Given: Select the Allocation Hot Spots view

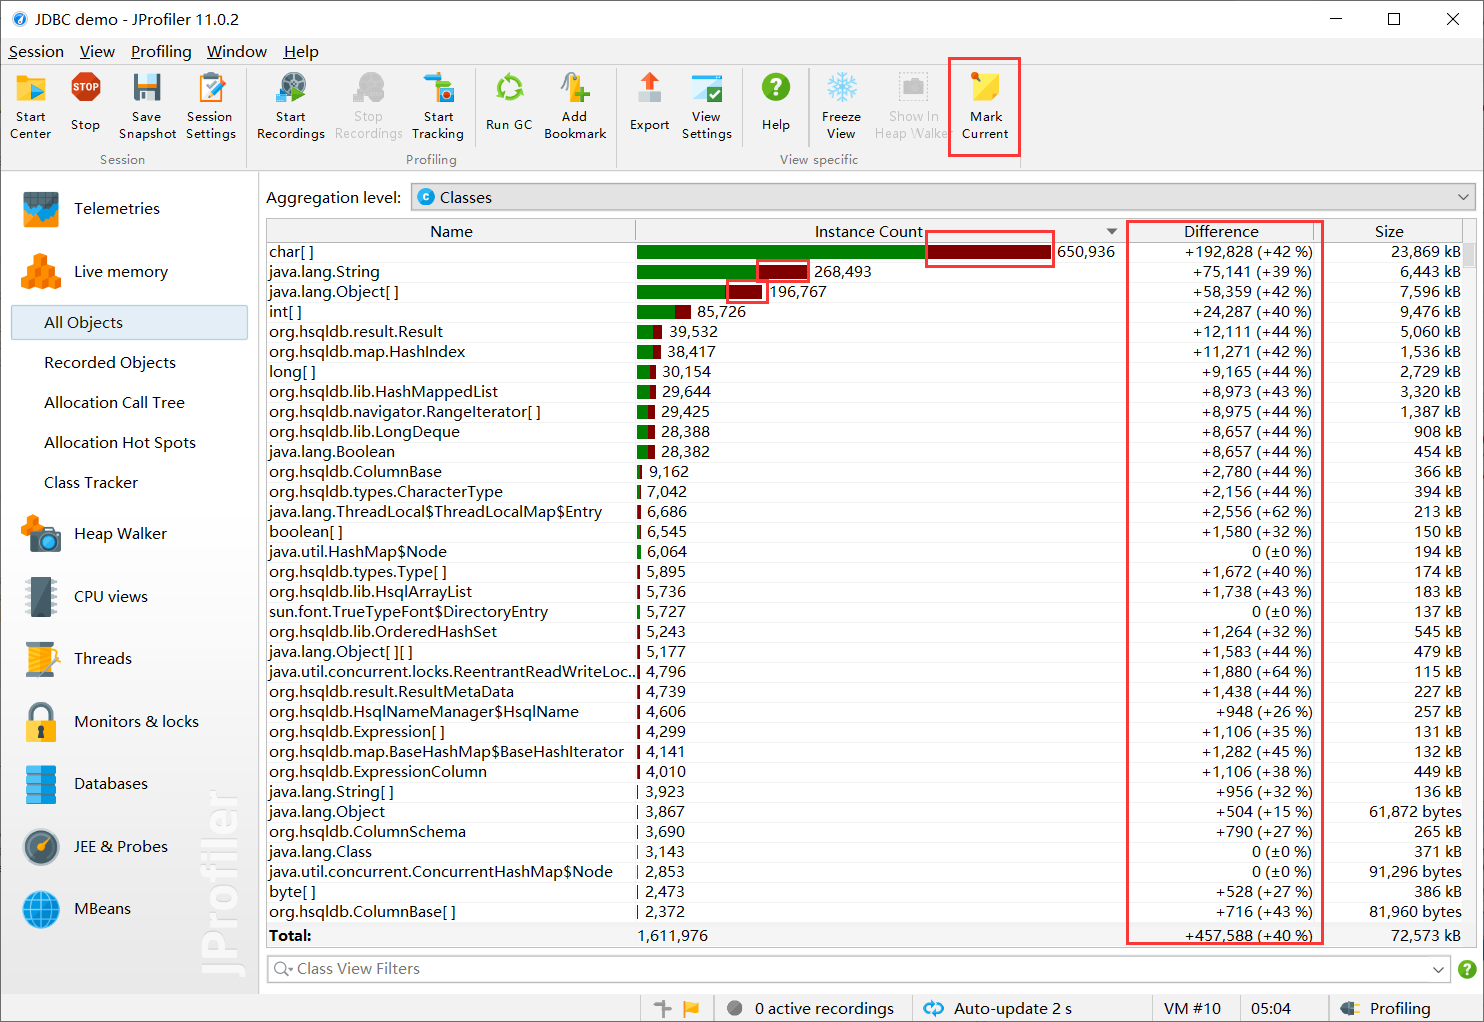Looking at the screenshot, I should click(x=120, y=442).
